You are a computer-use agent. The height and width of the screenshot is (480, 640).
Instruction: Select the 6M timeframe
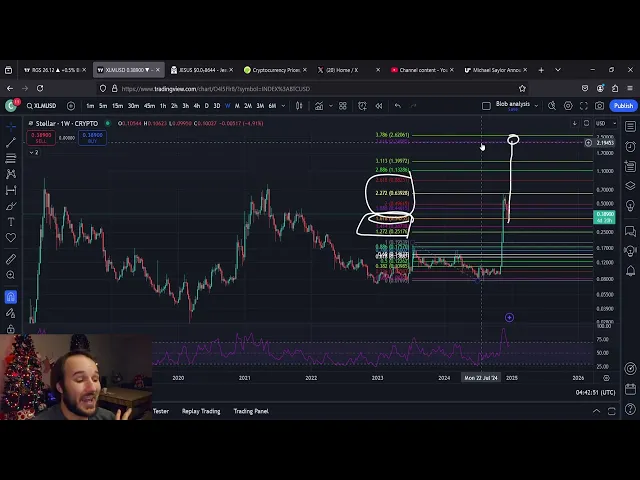[x=272, y=106]
